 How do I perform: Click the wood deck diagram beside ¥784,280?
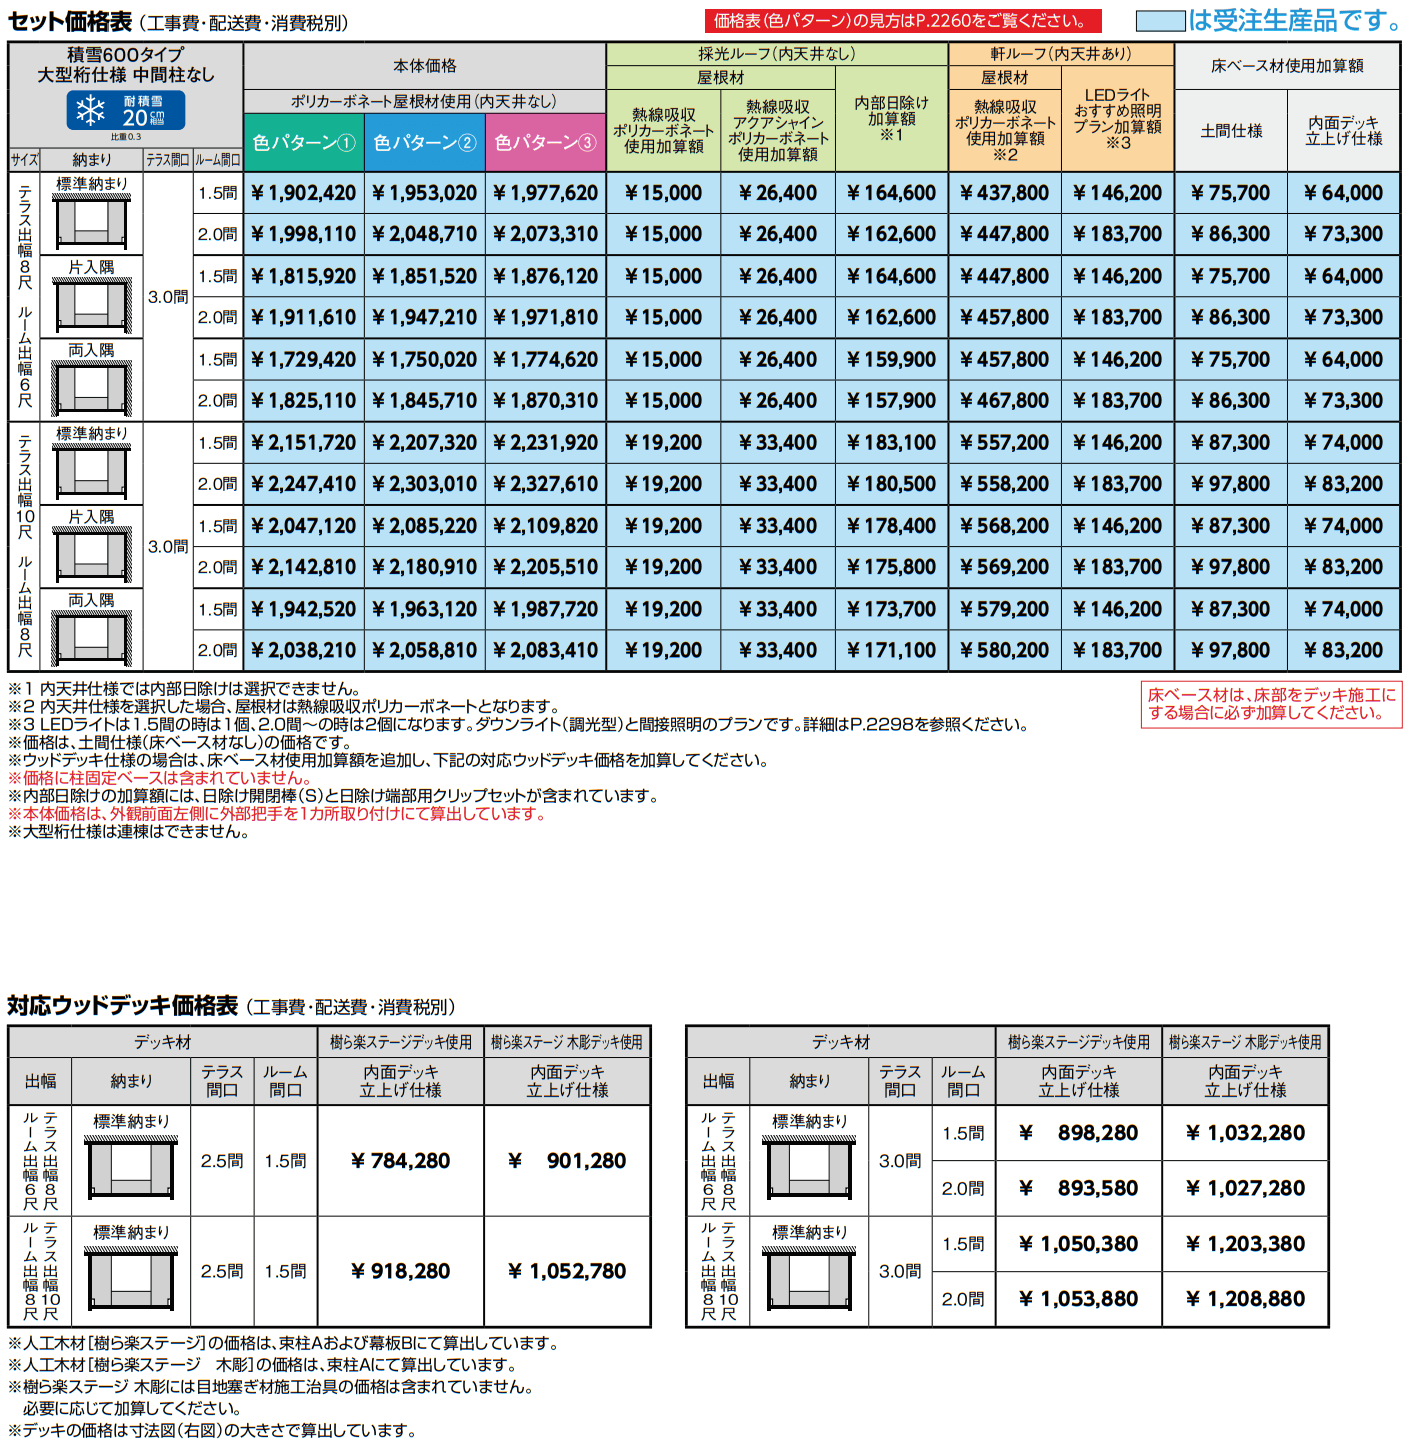tap(132, 1167)
